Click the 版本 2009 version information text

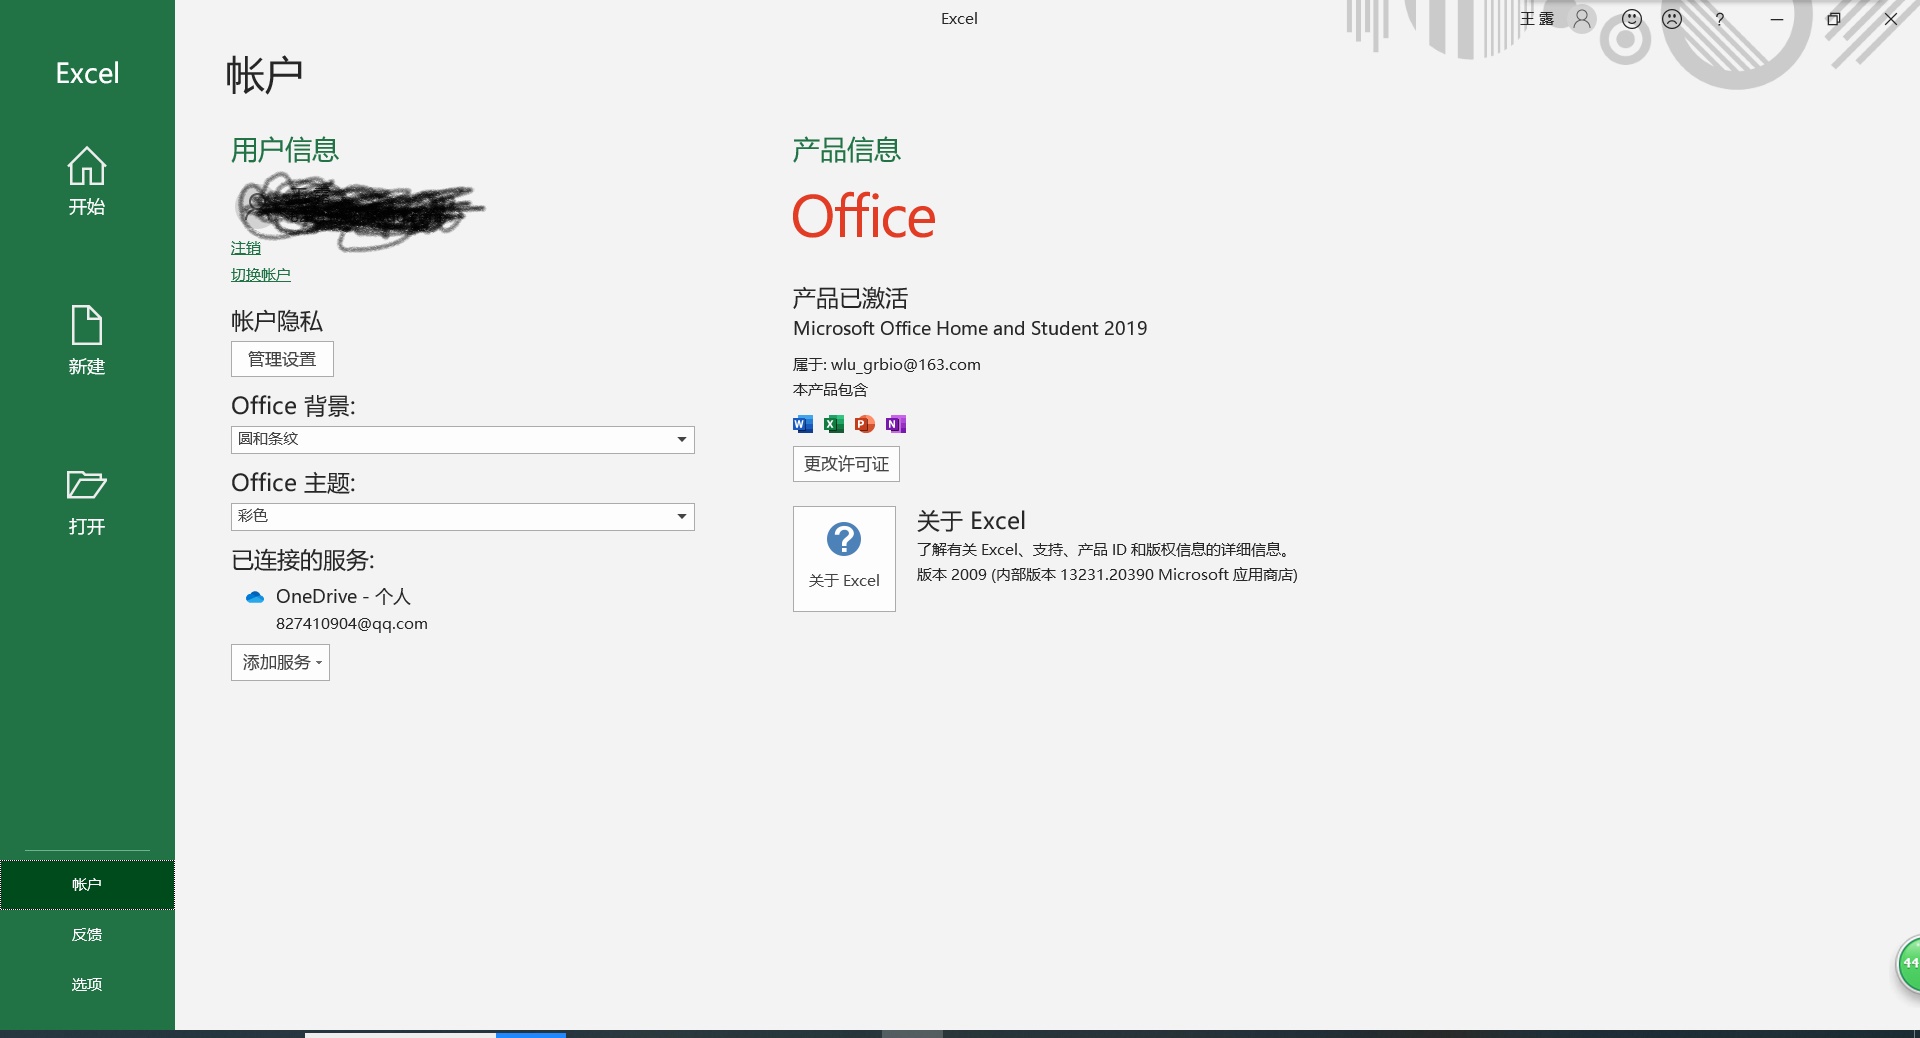[x=1107, y=575]
